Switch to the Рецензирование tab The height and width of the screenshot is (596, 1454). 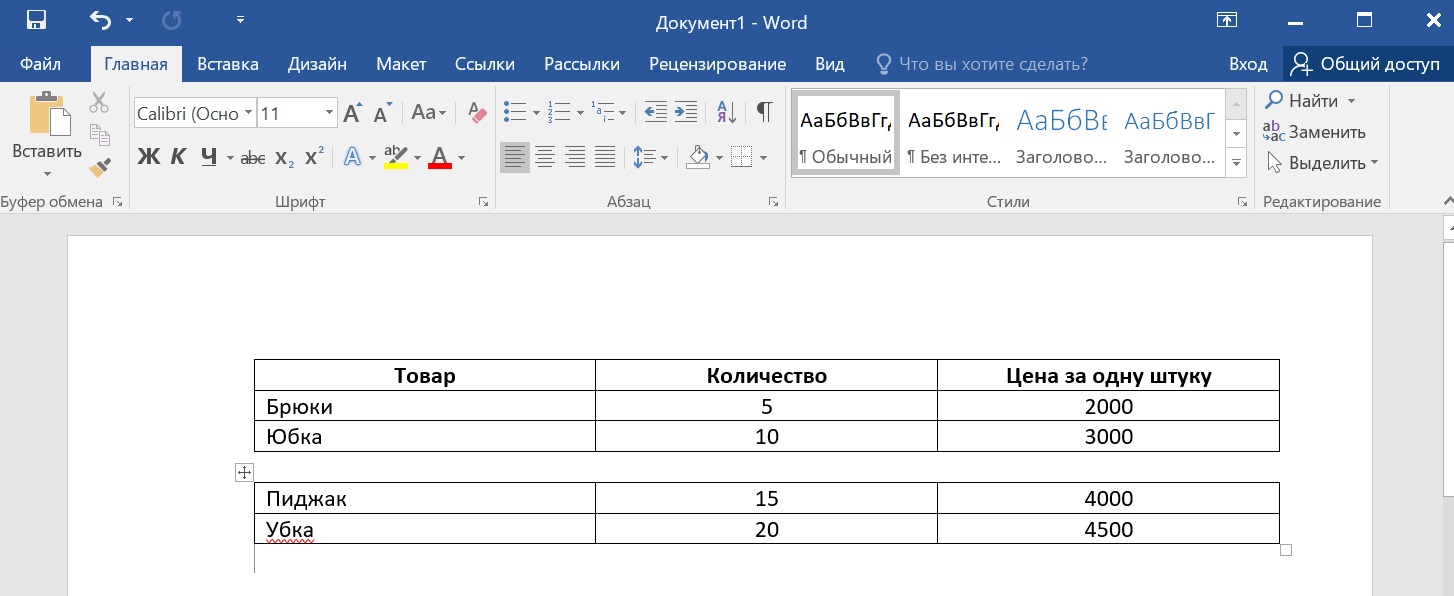(717, 64)
